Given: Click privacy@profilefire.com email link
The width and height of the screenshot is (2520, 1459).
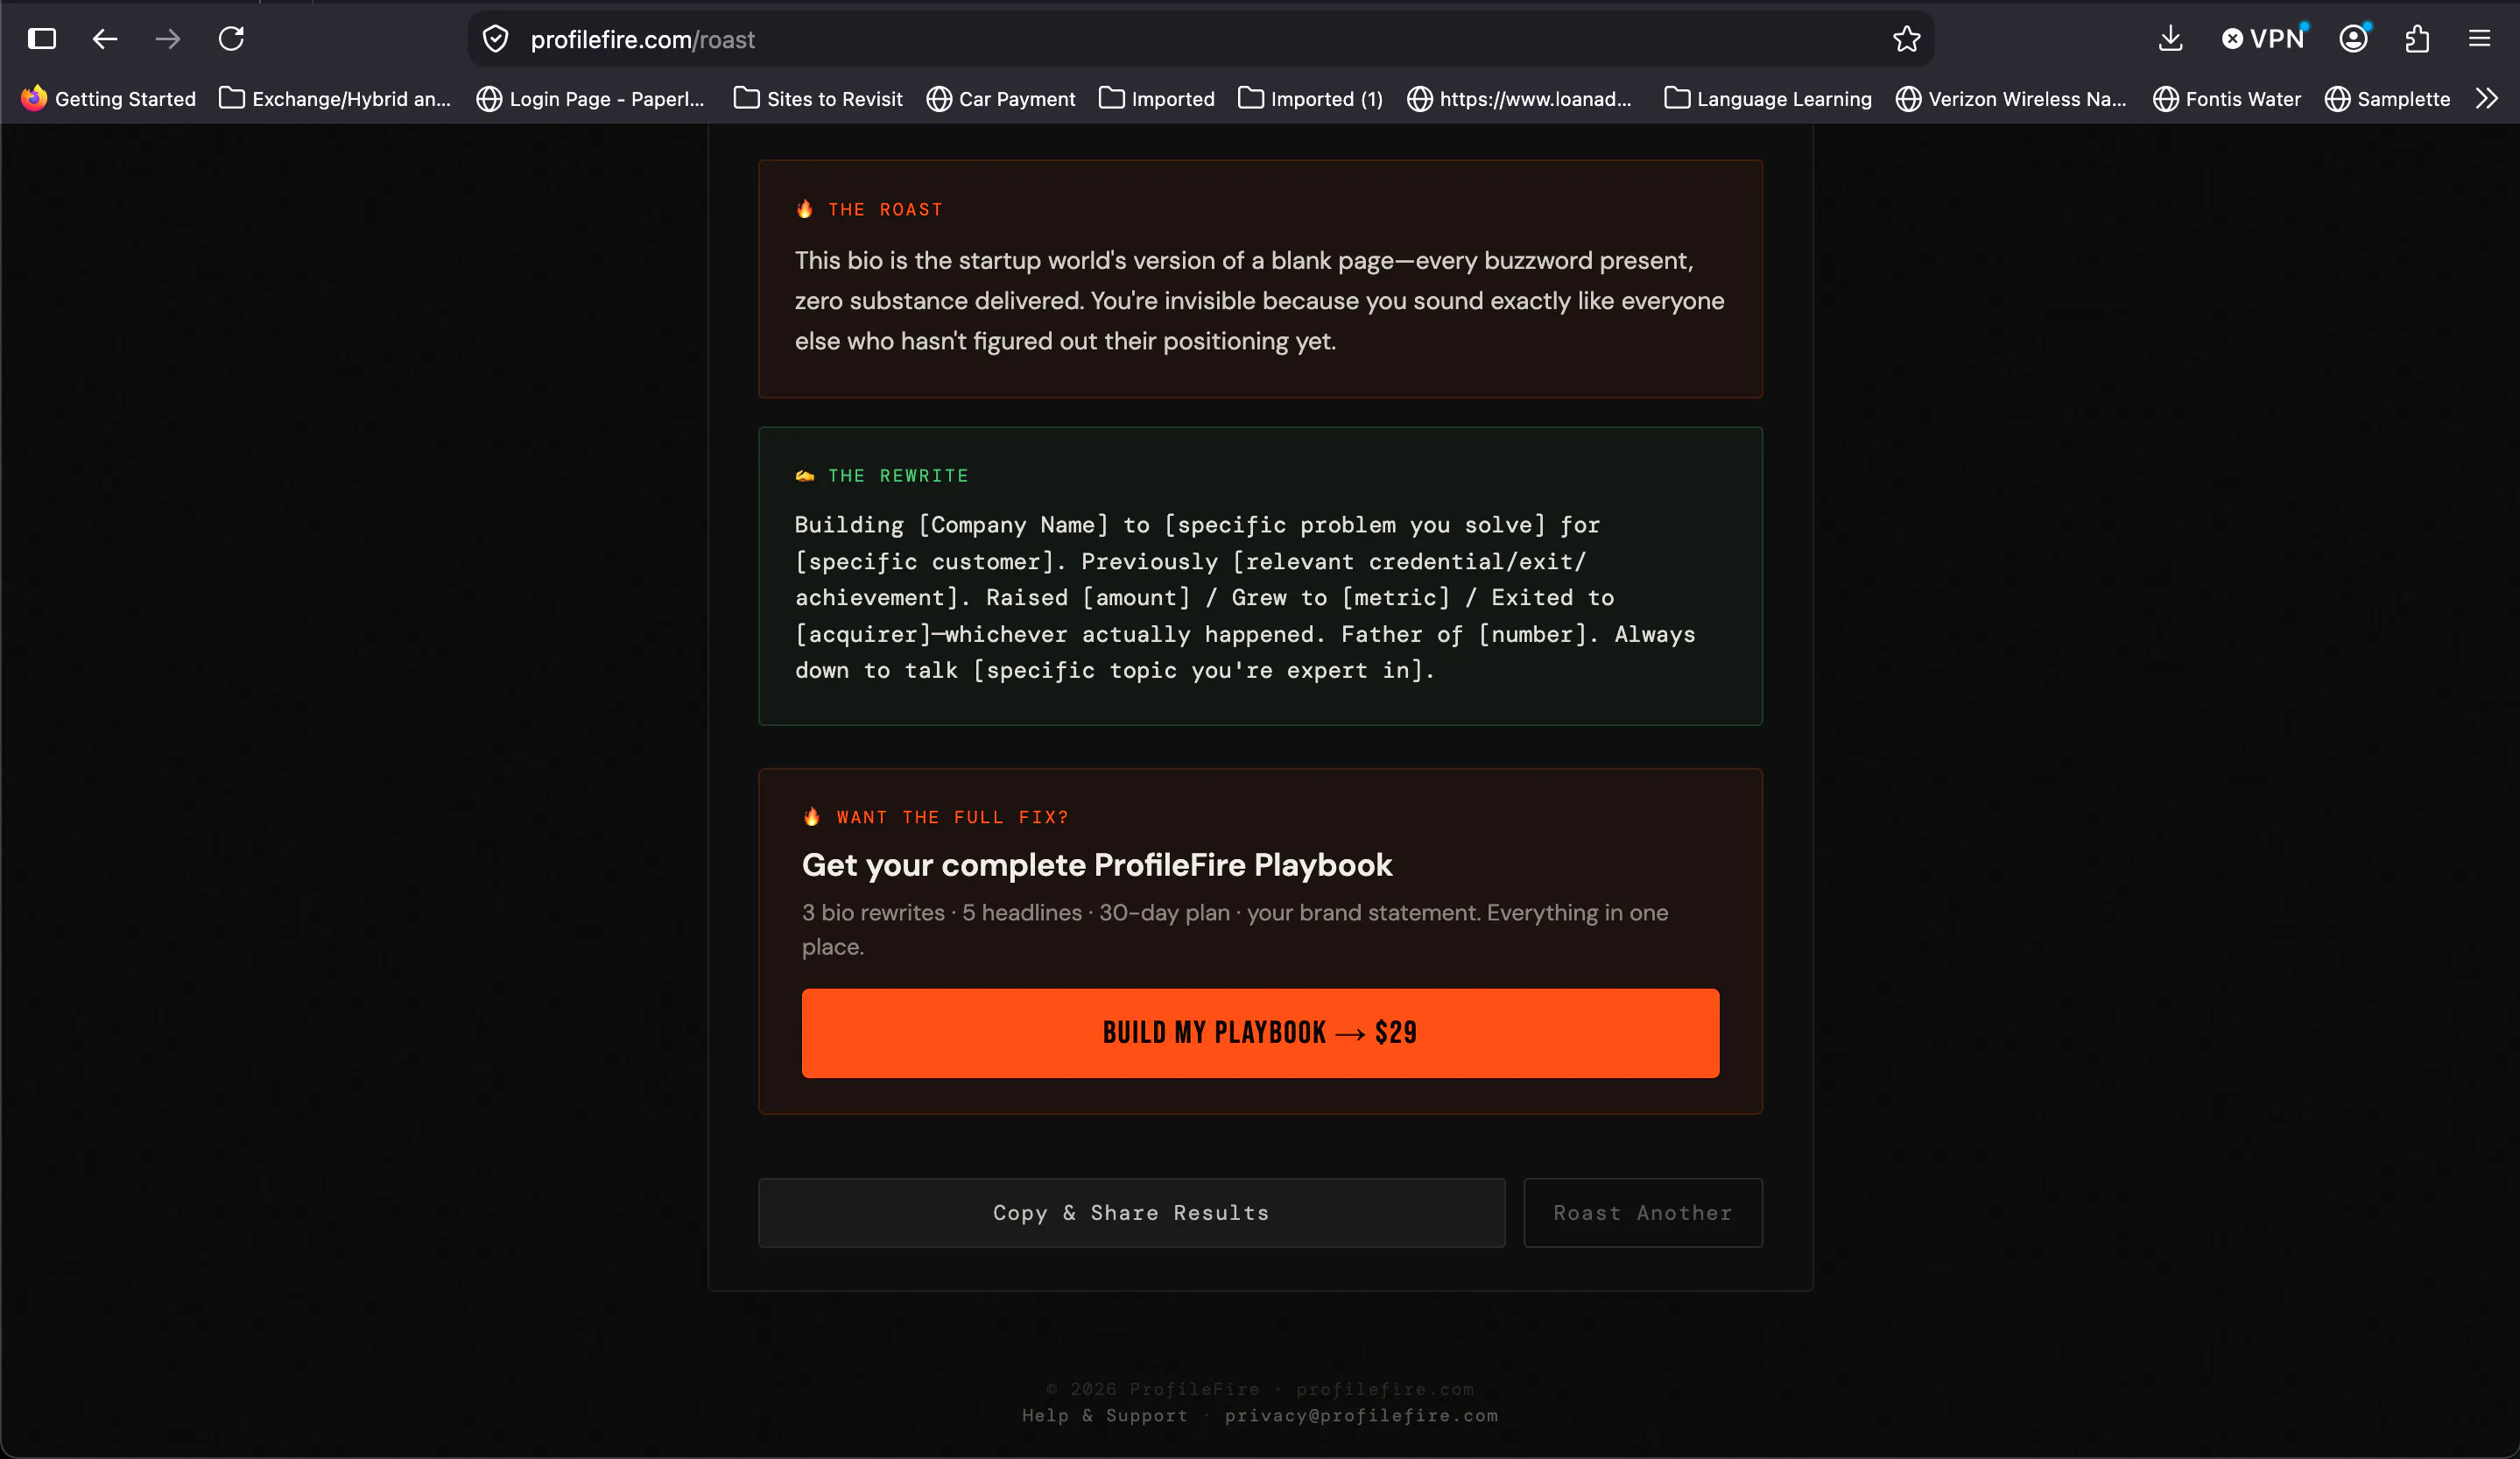Looking at the screenshot, I should (x=1361, y=1415).
